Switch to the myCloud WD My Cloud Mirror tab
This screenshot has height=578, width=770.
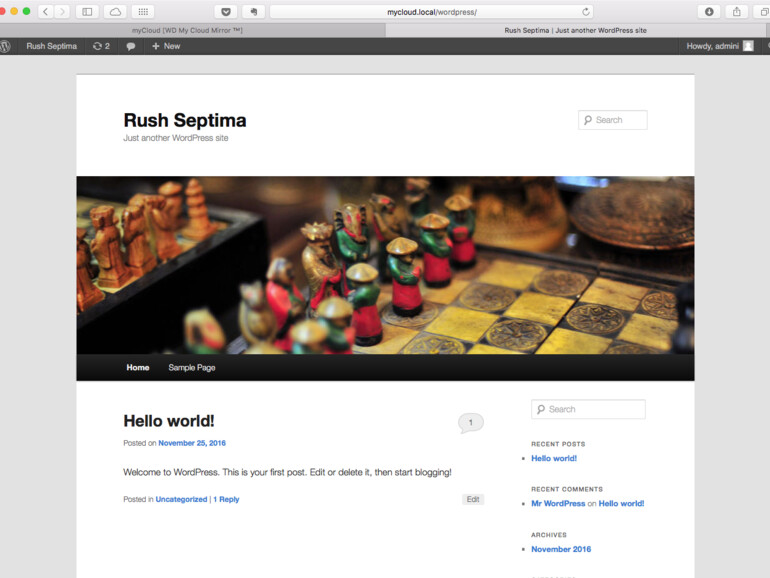coord(187,30)
